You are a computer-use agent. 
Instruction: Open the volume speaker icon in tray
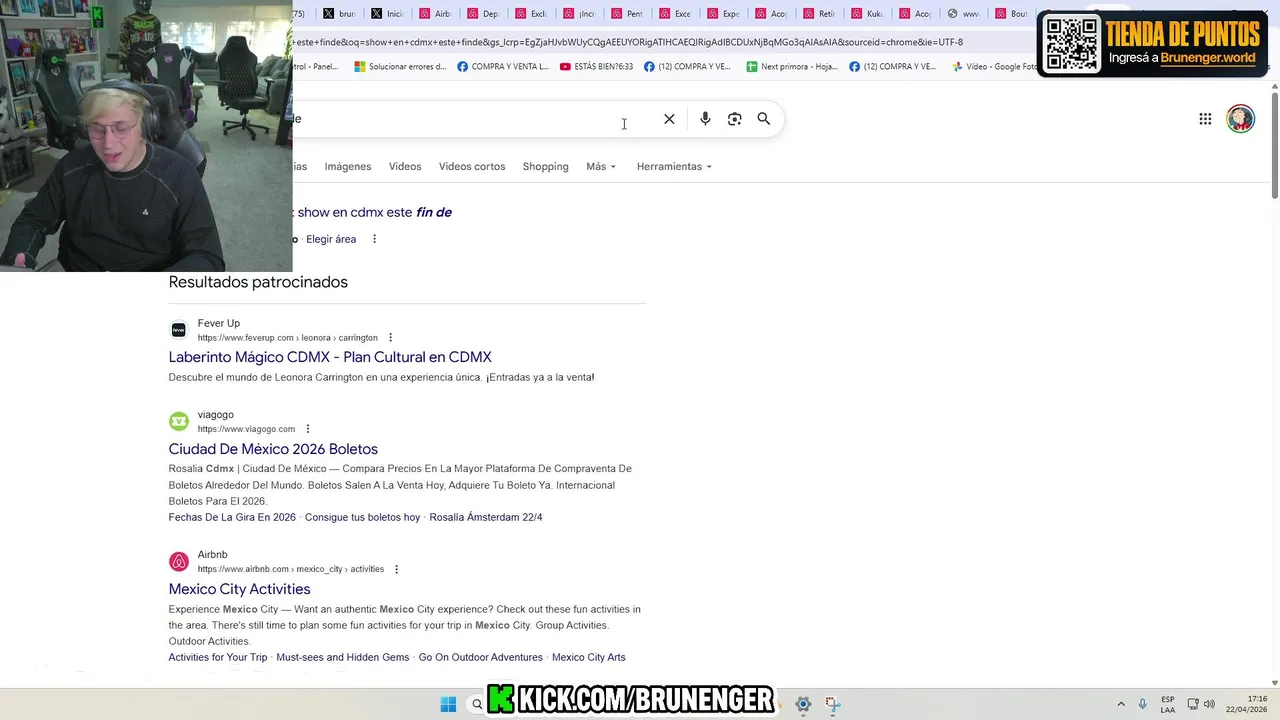pos(1209,704)
